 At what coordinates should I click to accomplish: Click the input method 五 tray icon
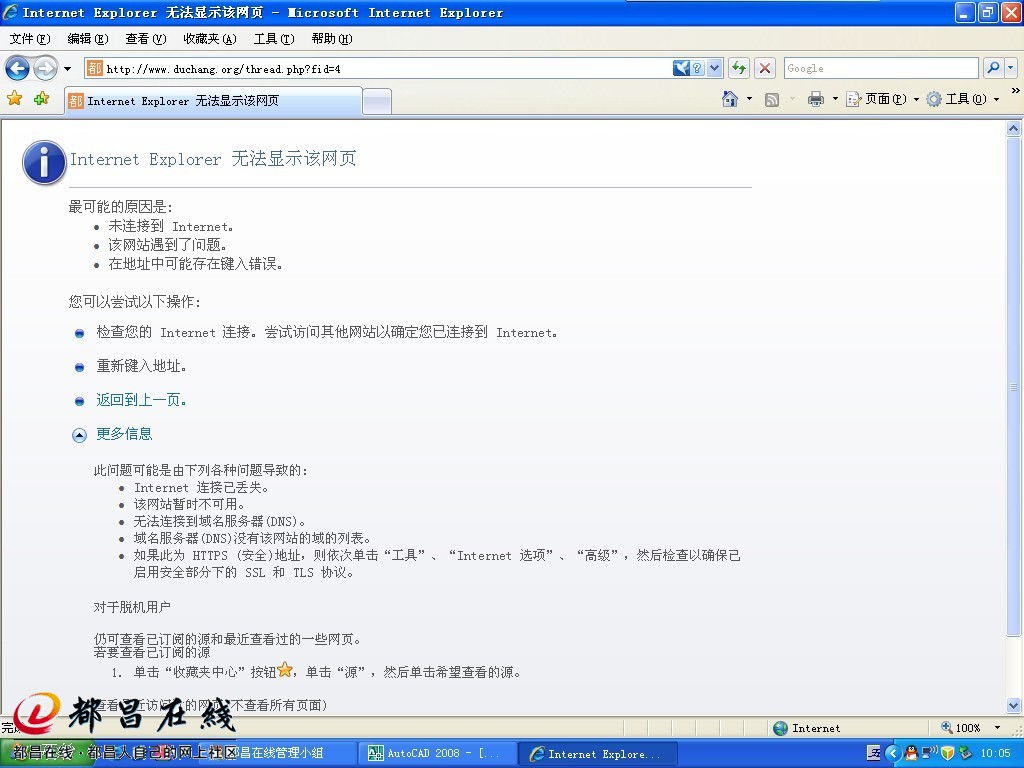873,753
